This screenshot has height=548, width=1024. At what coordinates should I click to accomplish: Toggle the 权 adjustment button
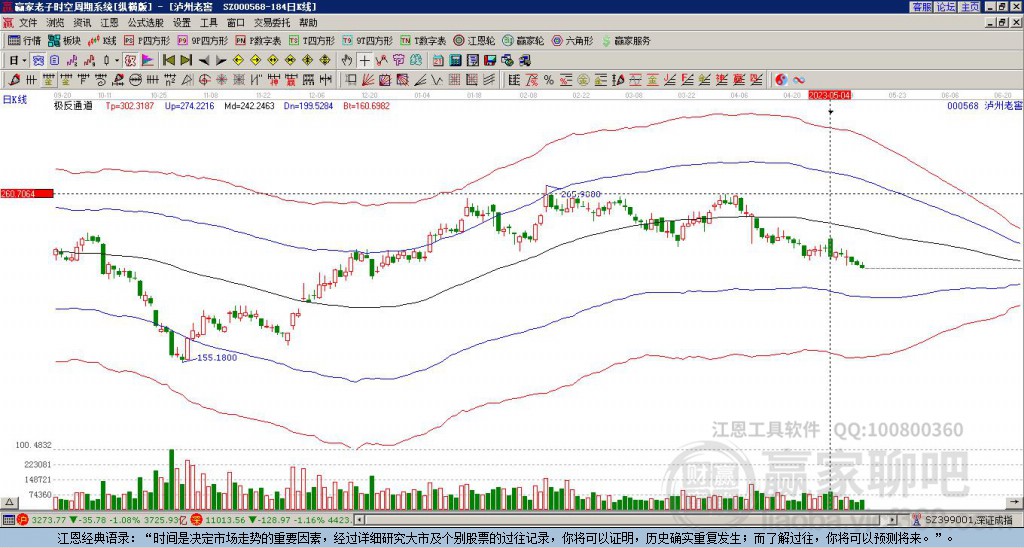(x=130, y=60)
